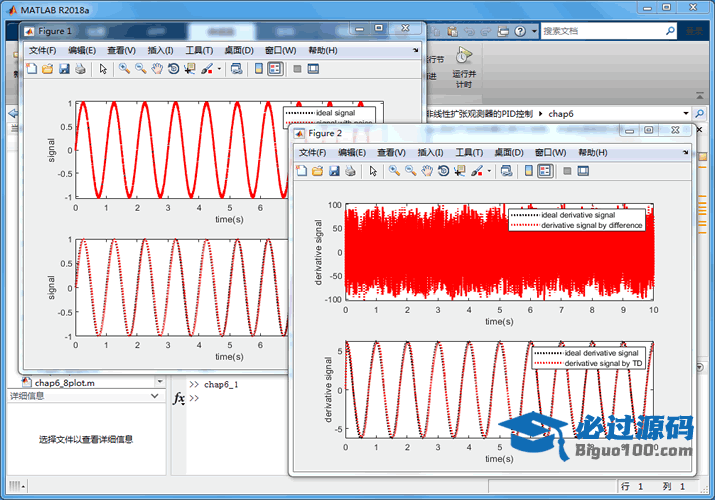Screen dimensions: 715x500
Task: Toggle Insert Legend icon in Figure 2
Action: click(x=545, y=171)
